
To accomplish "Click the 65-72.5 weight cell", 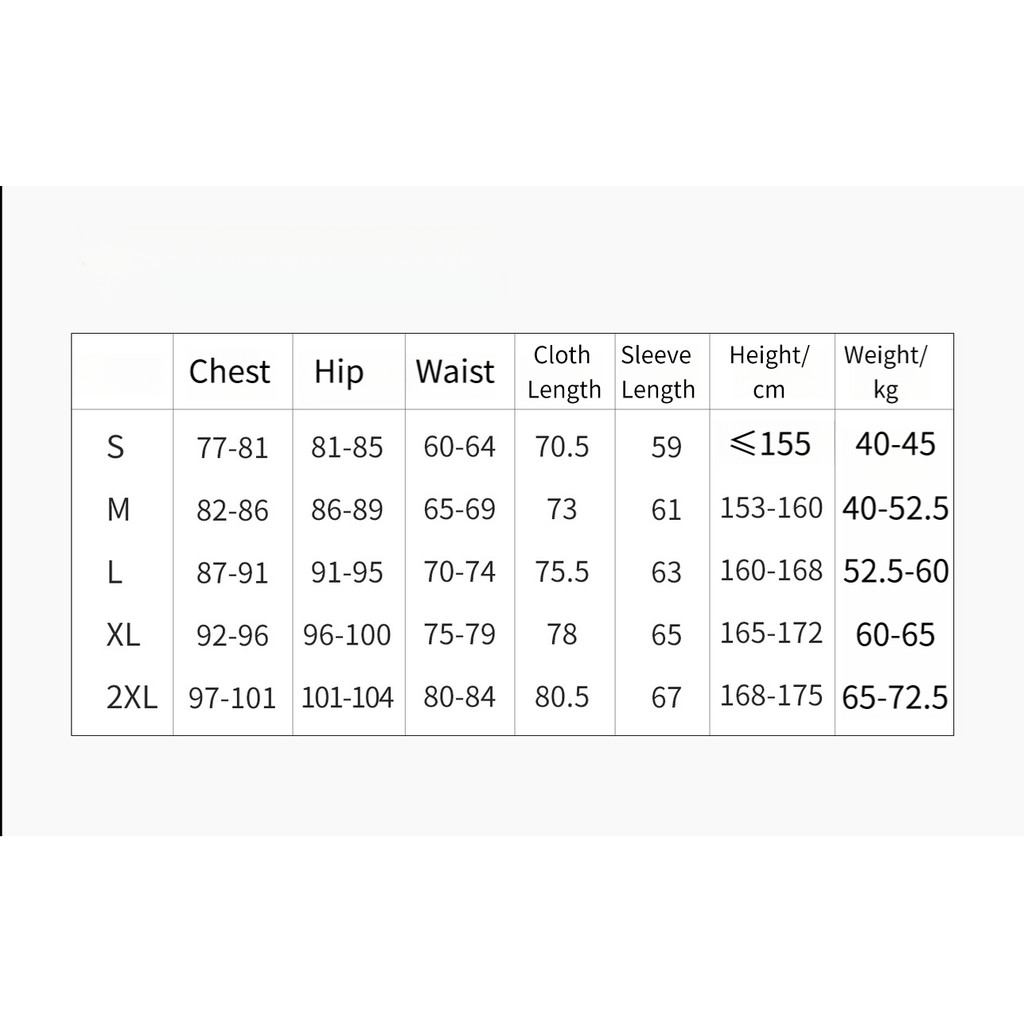I will tap(895, 697).
